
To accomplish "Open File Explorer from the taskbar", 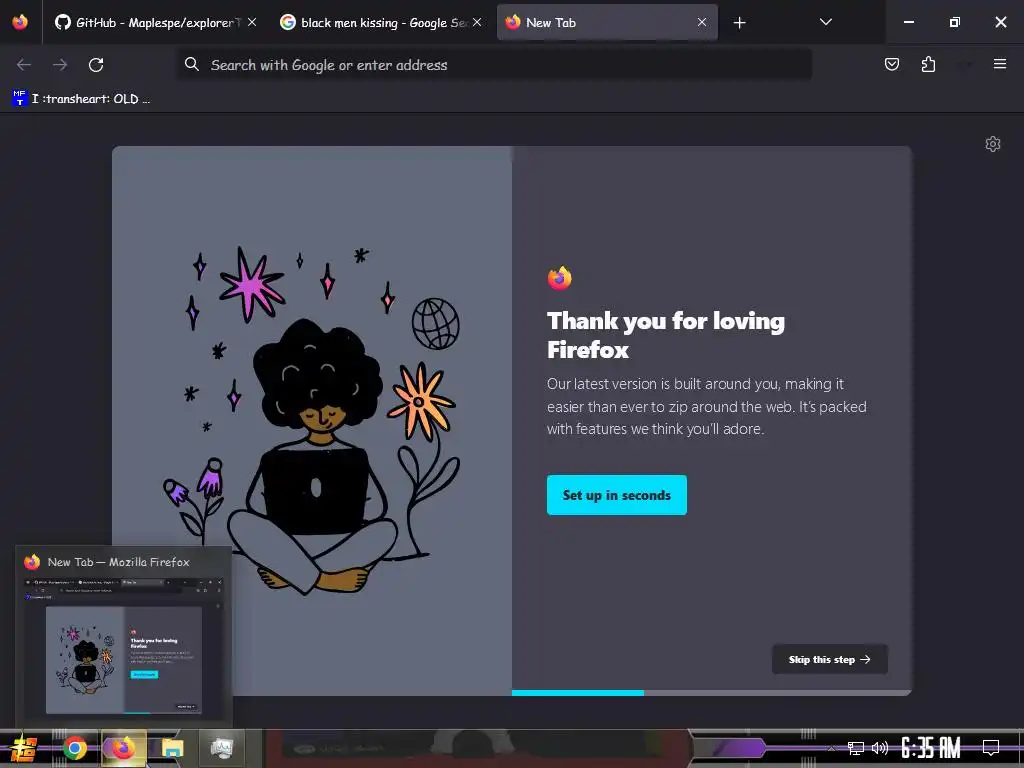I will pyautogui.click(x=172, y=748).
